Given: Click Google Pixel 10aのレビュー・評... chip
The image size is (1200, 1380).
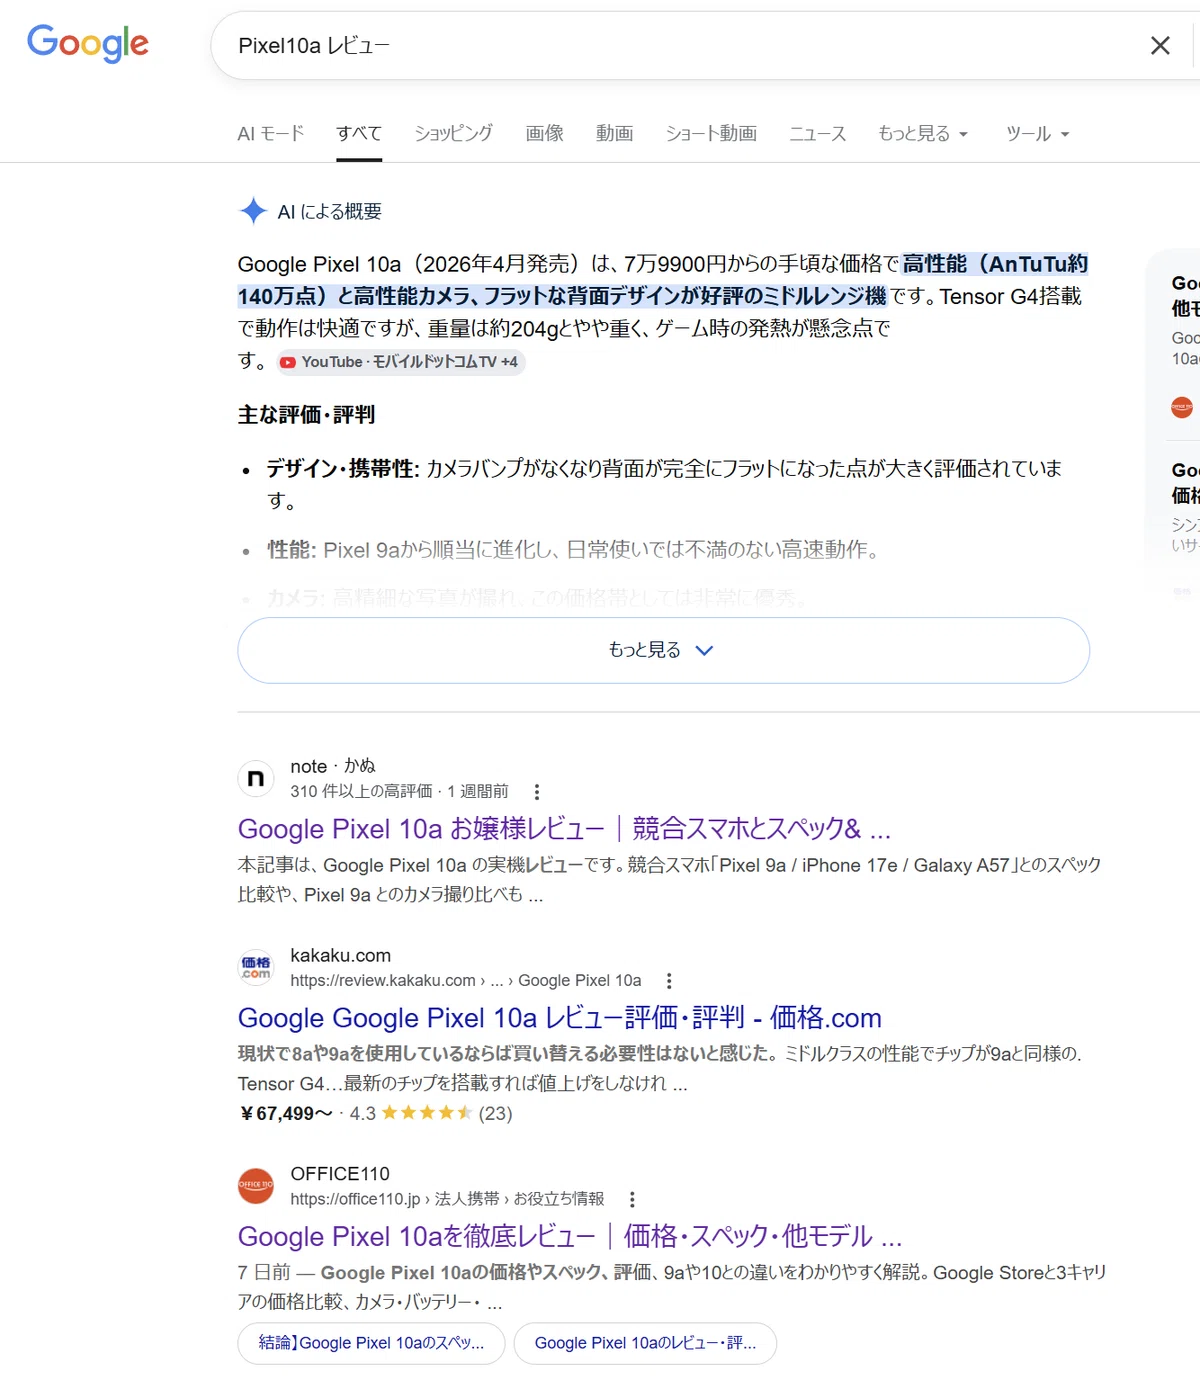Looking at the screenshot, I should pos(645,1343).
